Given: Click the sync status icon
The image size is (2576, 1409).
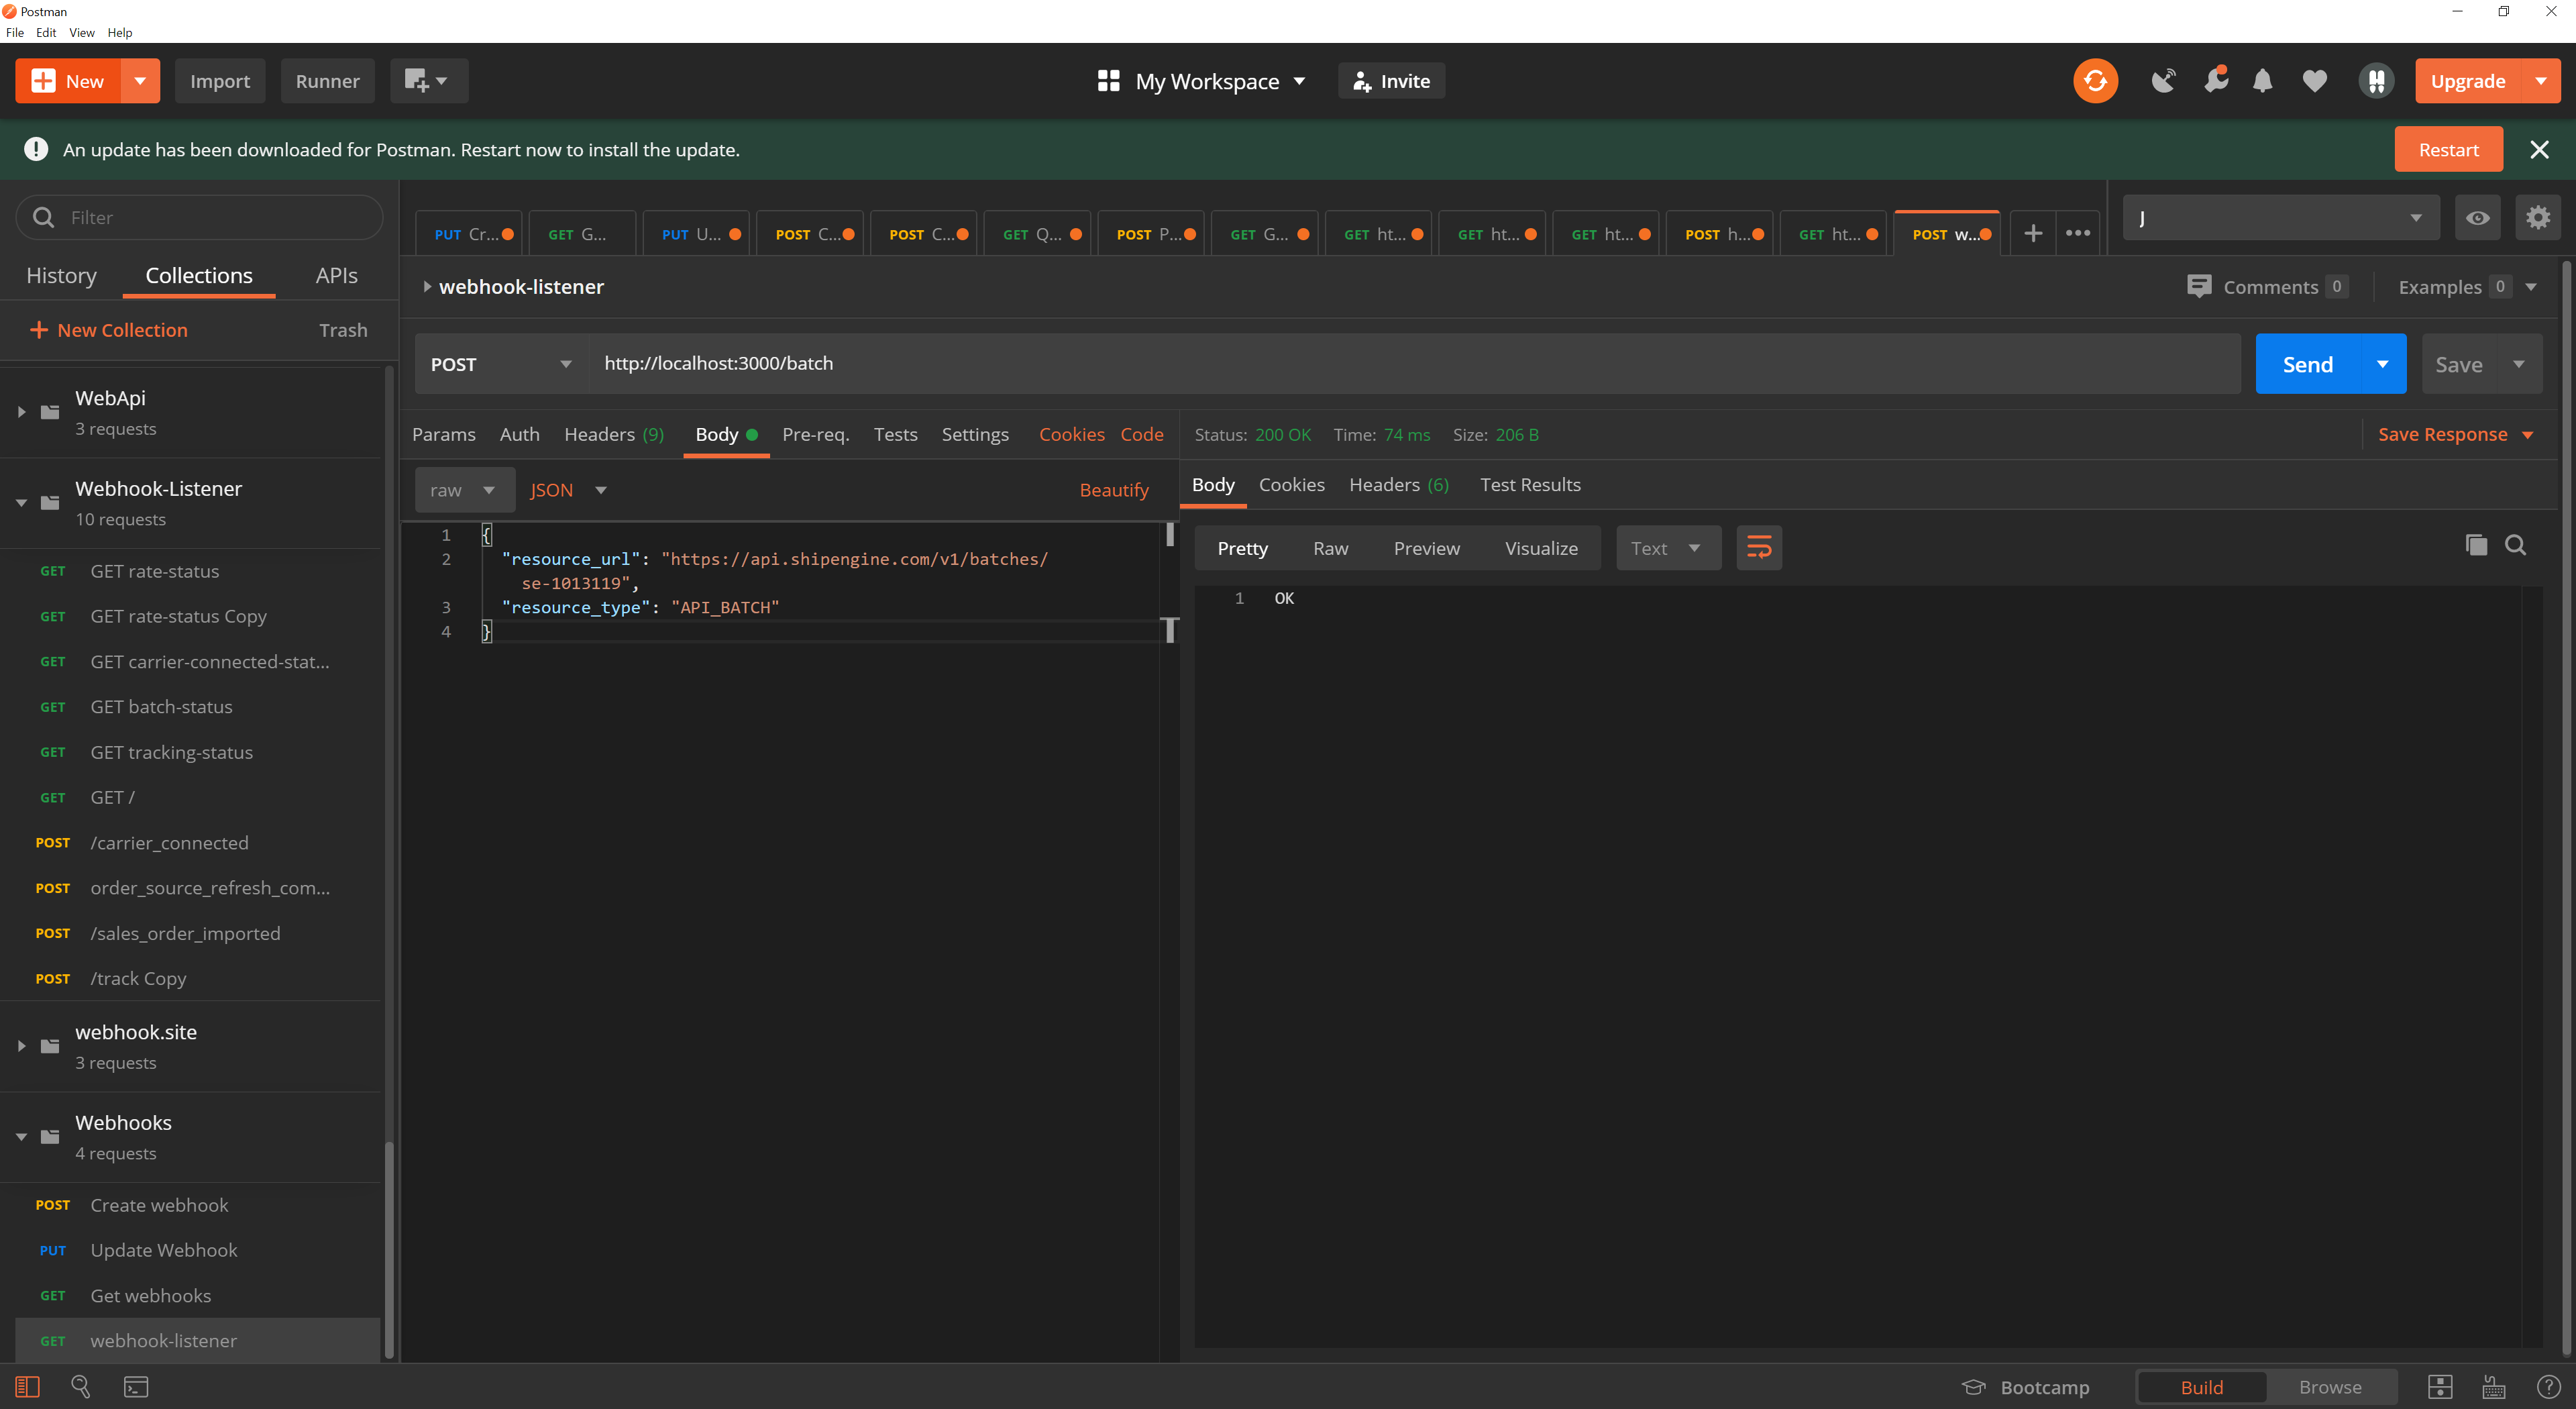Looking at the screenshot, I should point(2095,81).
